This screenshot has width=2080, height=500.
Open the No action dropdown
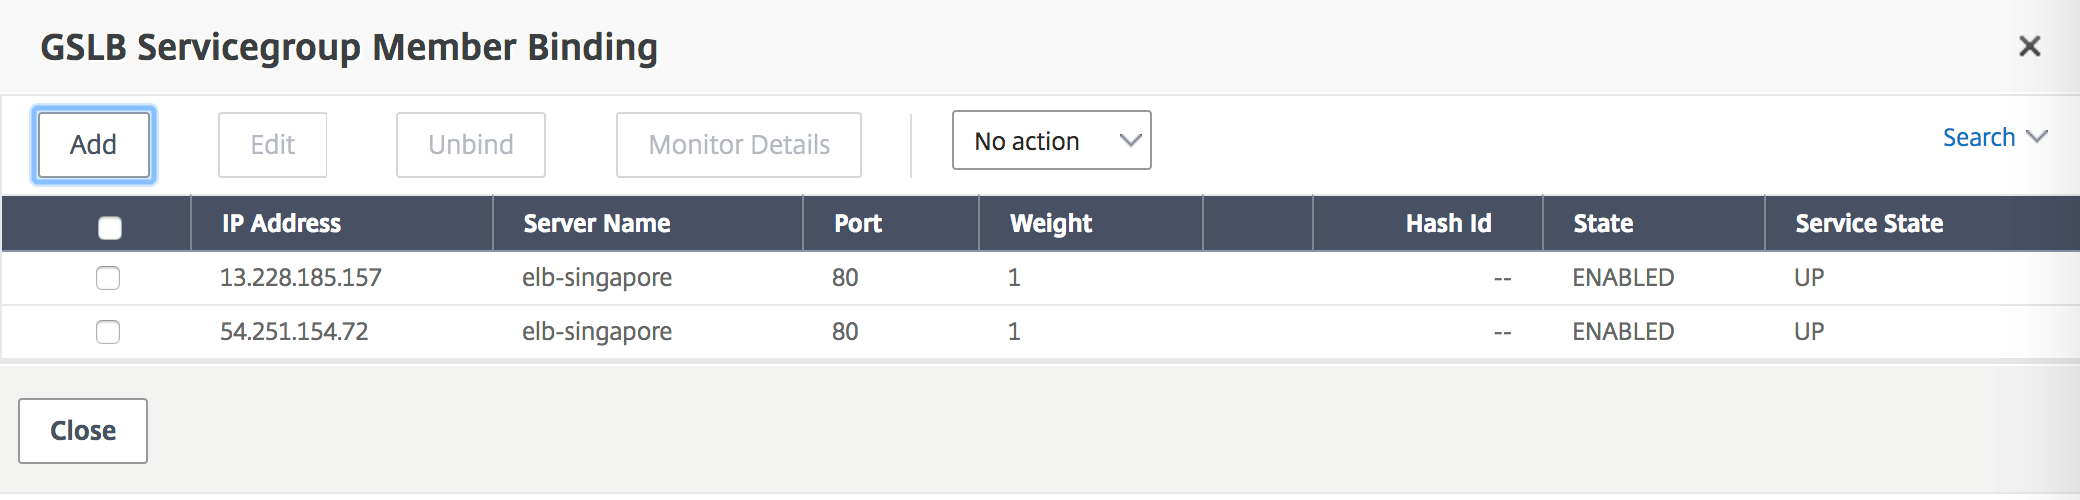(x=1051, y=141)
